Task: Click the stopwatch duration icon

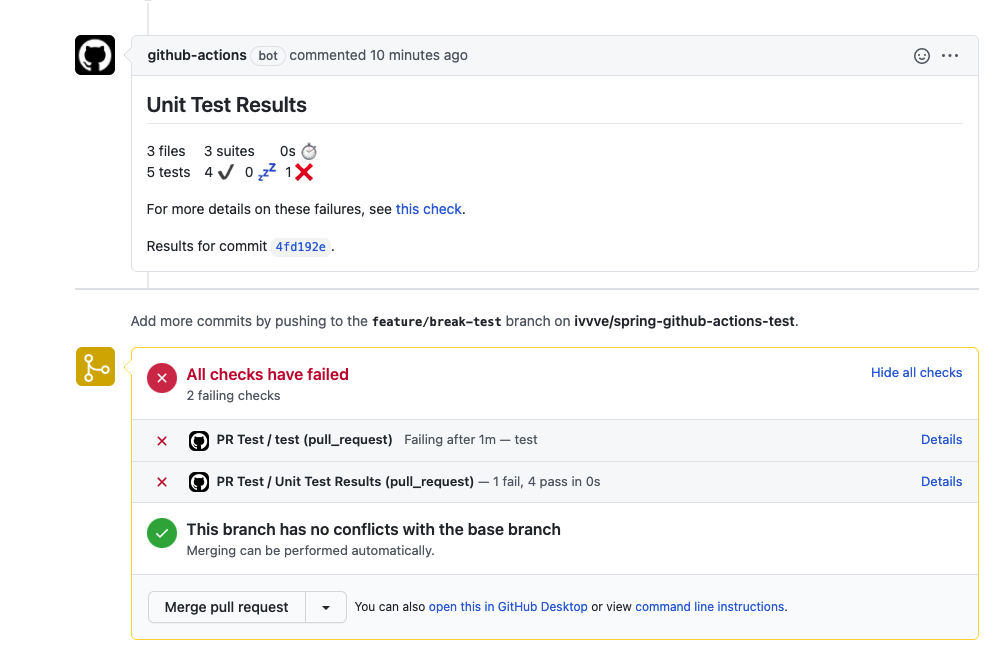Action: (309, 151)
